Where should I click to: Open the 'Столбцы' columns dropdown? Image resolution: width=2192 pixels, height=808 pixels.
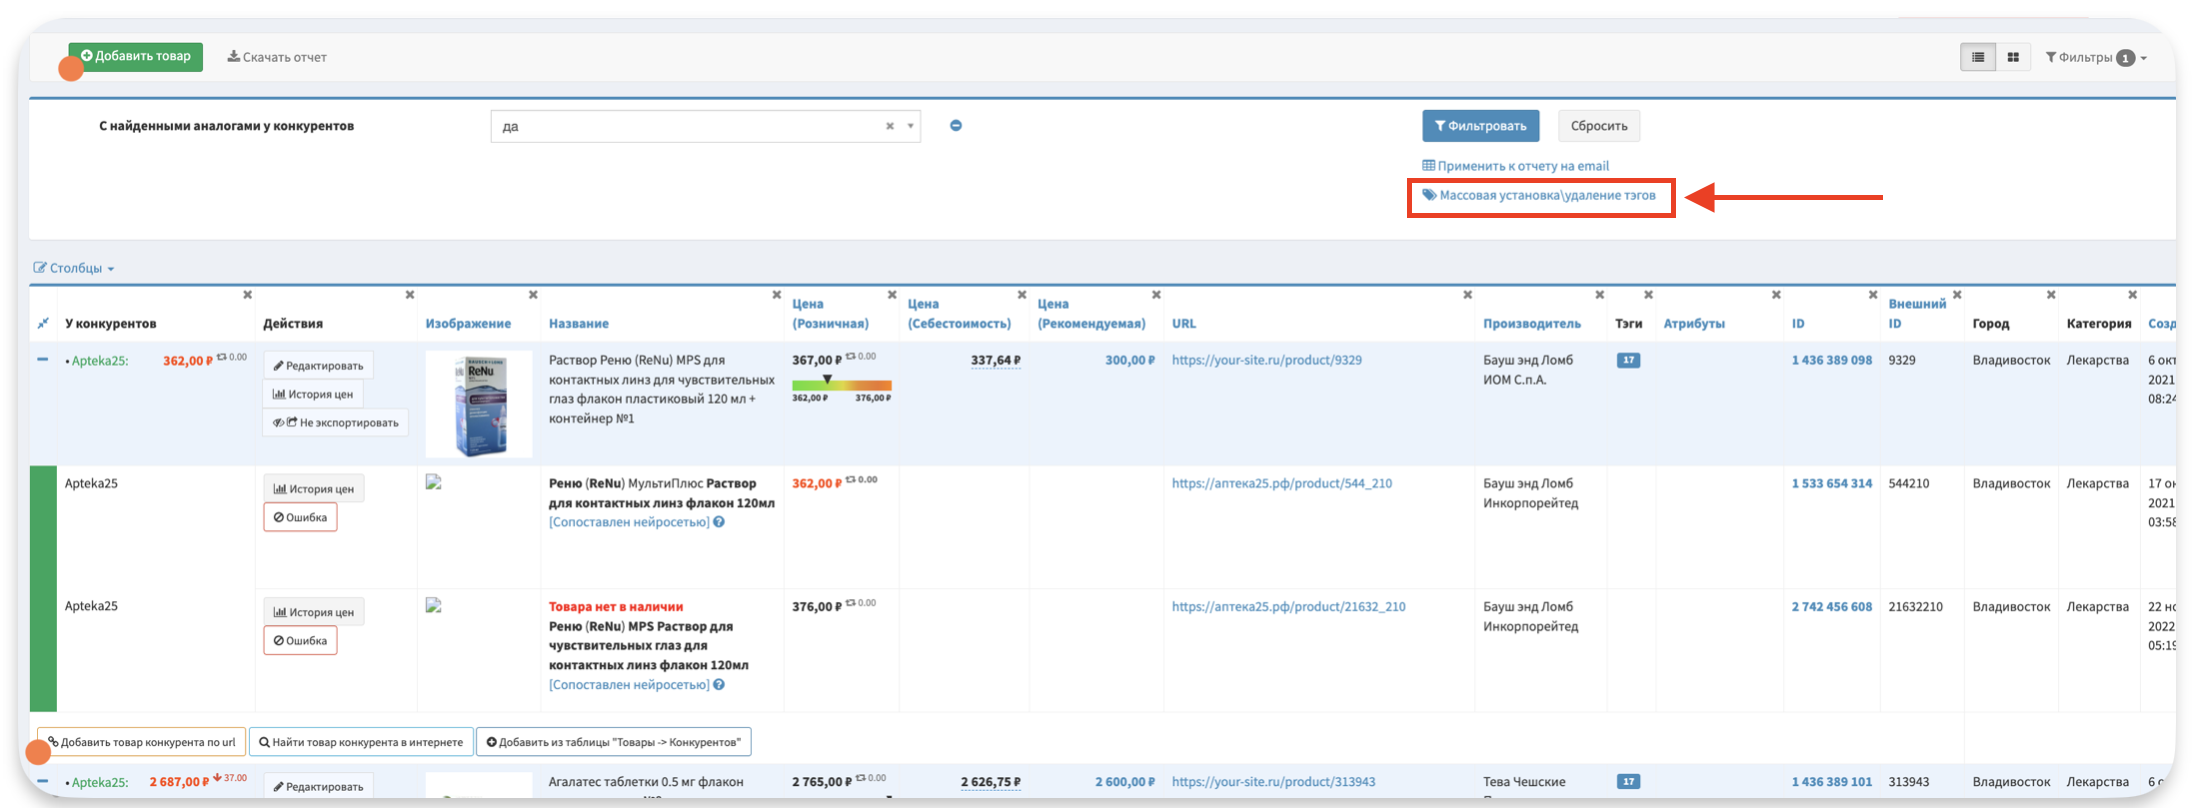coord(74,268)
